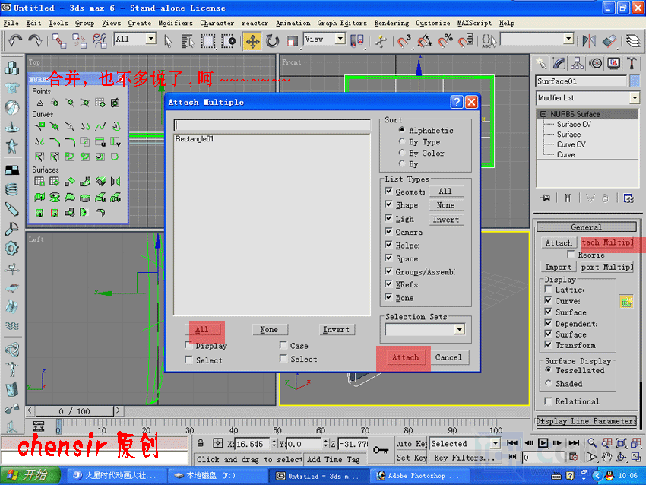Viewport: 646px width, 485px height.
Task: Click the Create Point icon in NURBS toolbox
Action: coord(40,103)
